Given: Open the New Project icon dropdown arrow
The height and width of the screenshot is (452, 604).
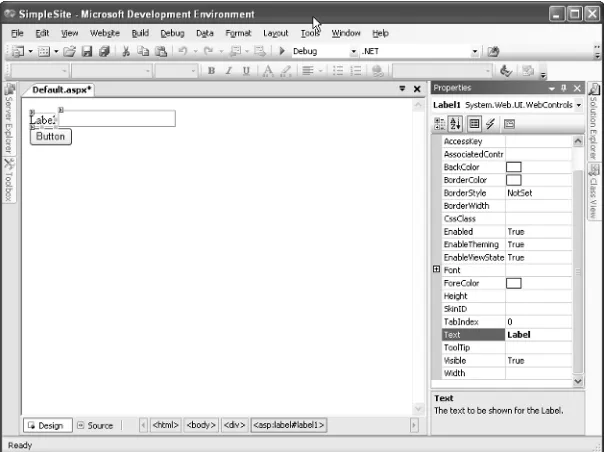Looking at the screenshot, I should pos(30,51).
